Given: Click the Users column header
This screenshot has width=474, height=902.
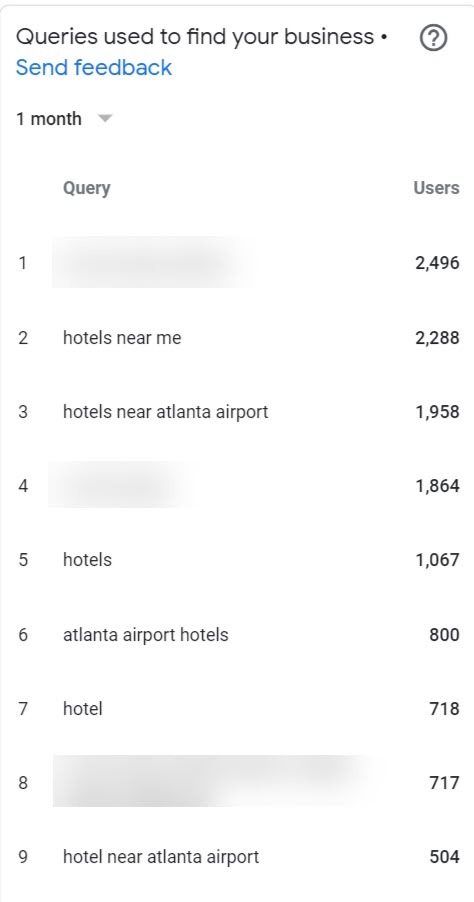Looking at the screenshot, I should [436, 188].
